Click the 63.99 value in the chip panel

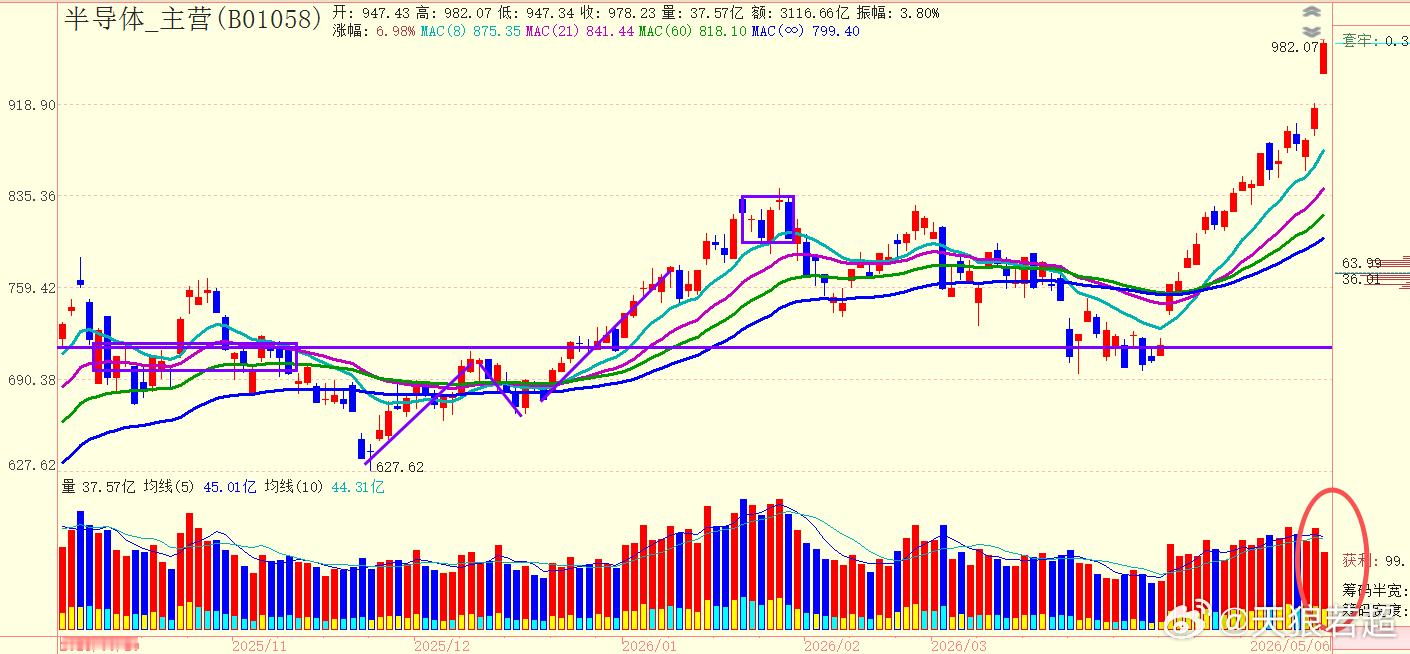(1361, 263)
